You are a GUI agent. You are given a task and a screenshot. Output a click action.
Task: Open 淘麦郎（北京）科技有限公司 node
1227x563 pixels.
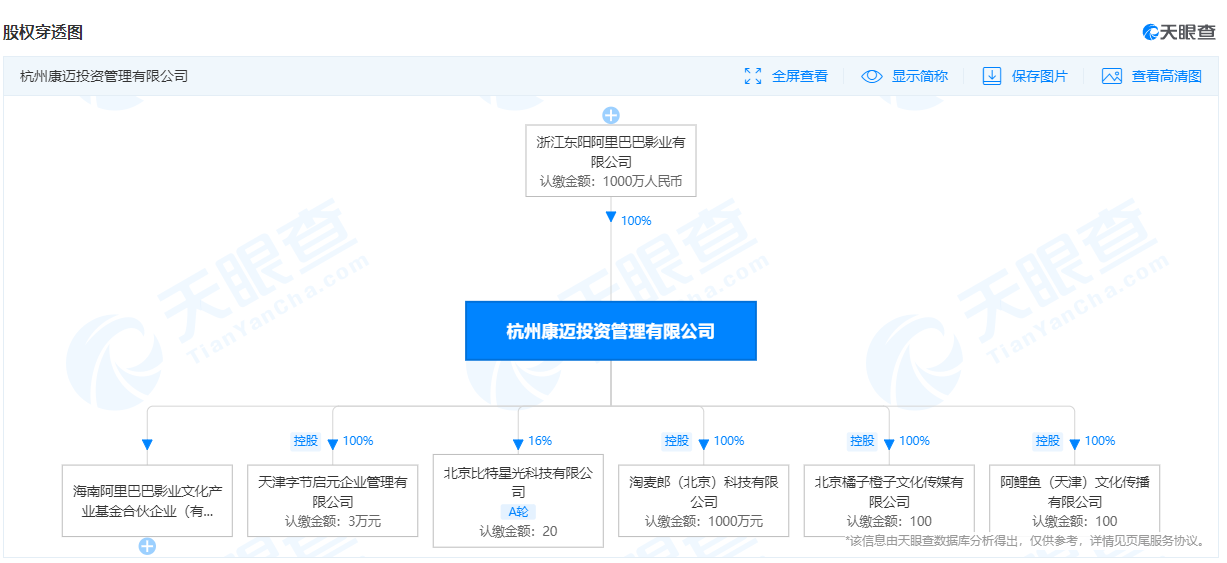[703, 500]
